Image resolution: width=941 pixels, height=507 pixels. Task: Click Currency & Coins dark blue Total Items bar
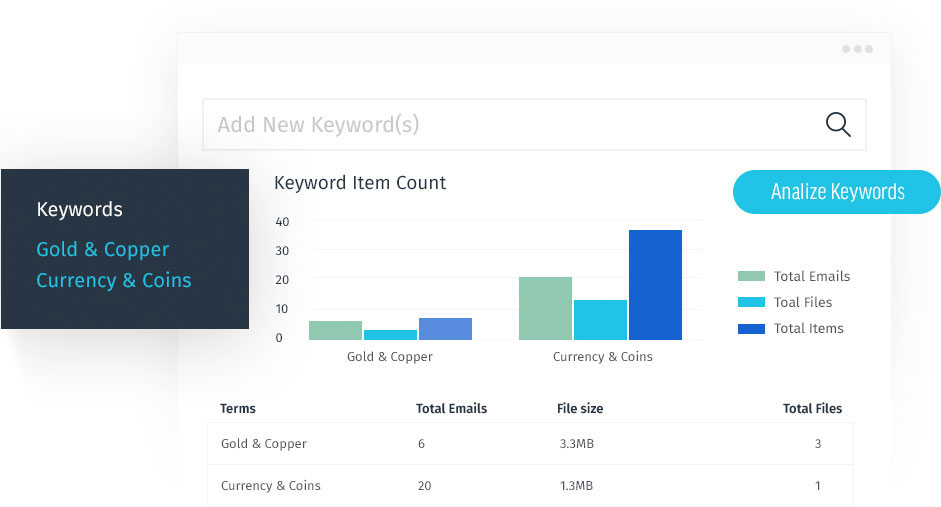tap(655, 285)
